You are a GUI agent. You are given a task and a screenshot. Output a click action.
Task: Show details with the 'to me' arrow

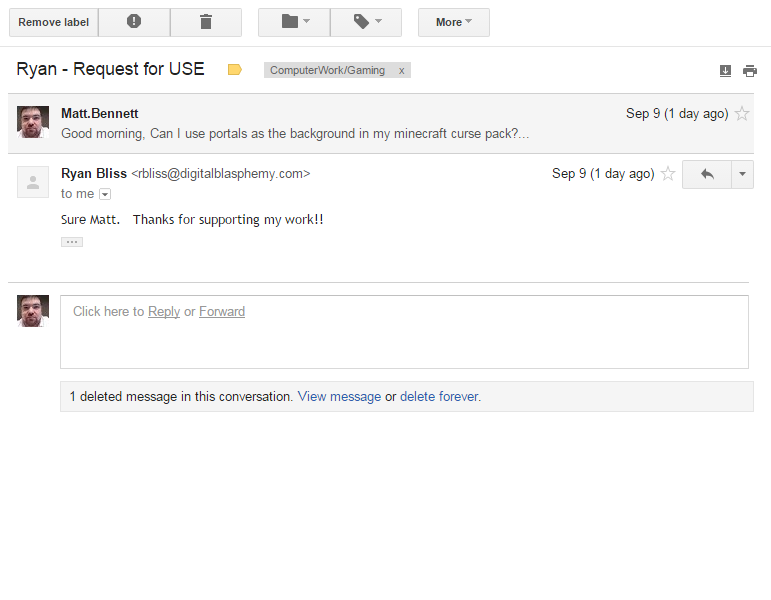pos(105,194)
